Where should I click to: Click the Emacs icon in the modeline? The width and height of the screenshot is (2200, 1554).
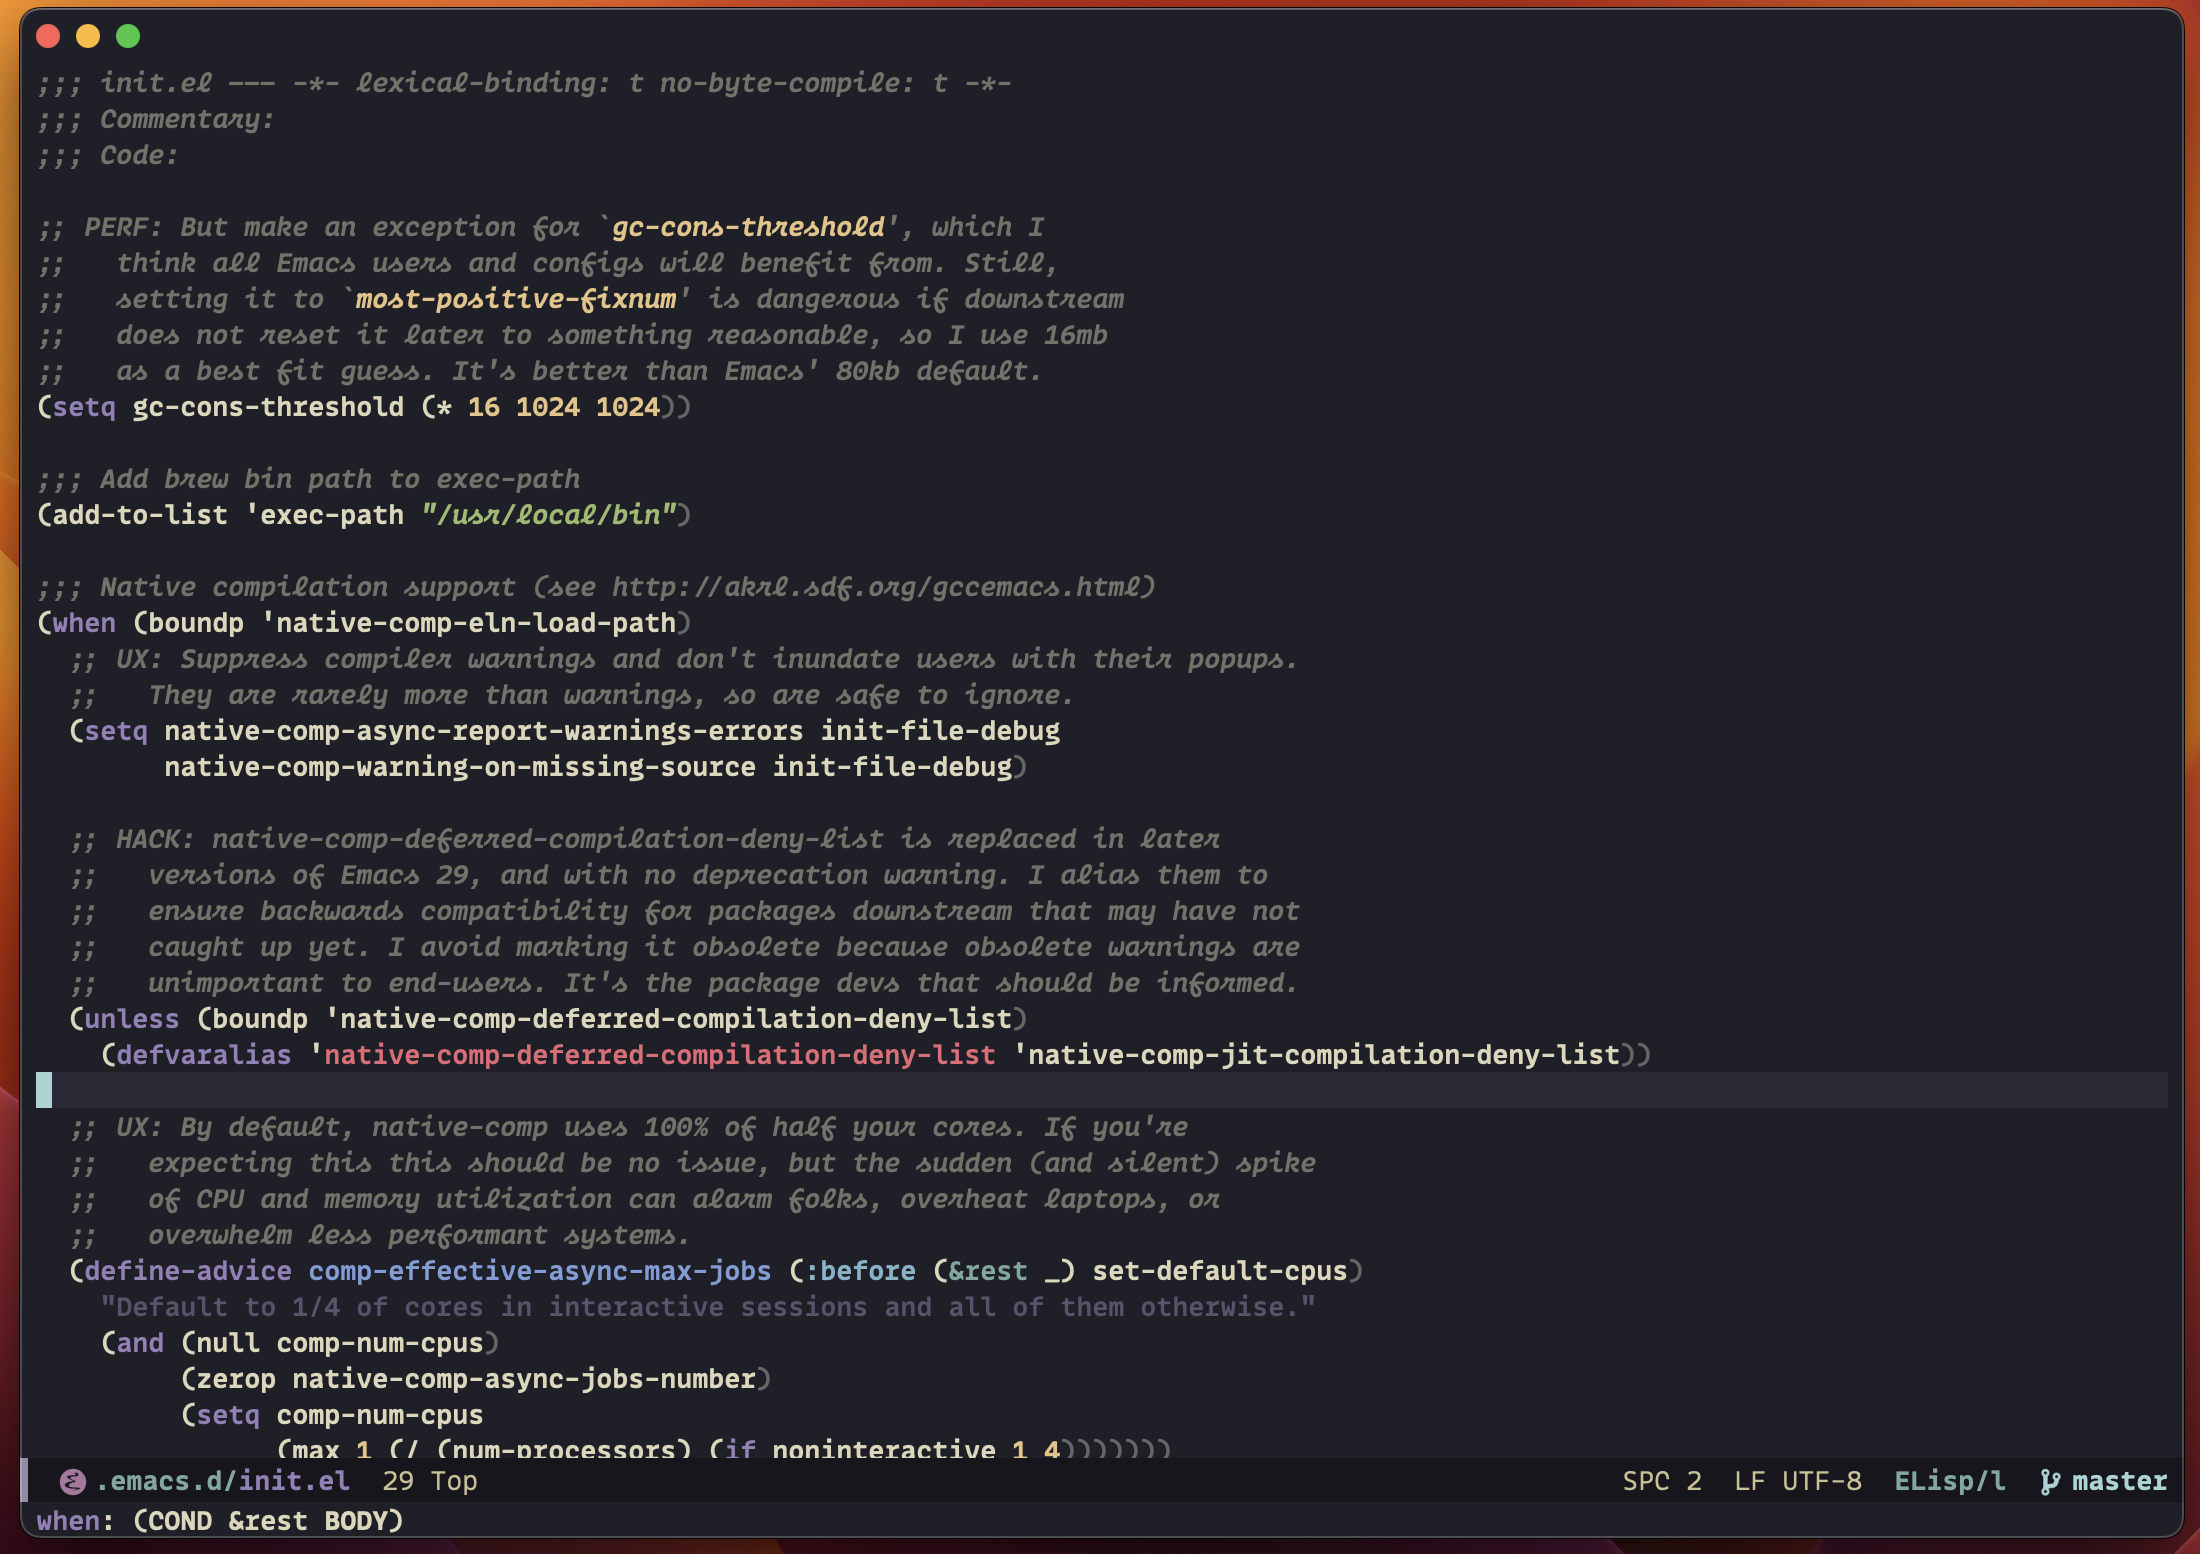point(72,1481)
